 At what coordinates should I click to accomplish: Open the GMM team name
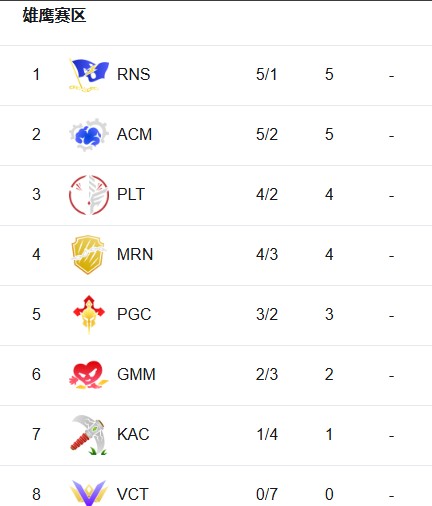[136, 374]
